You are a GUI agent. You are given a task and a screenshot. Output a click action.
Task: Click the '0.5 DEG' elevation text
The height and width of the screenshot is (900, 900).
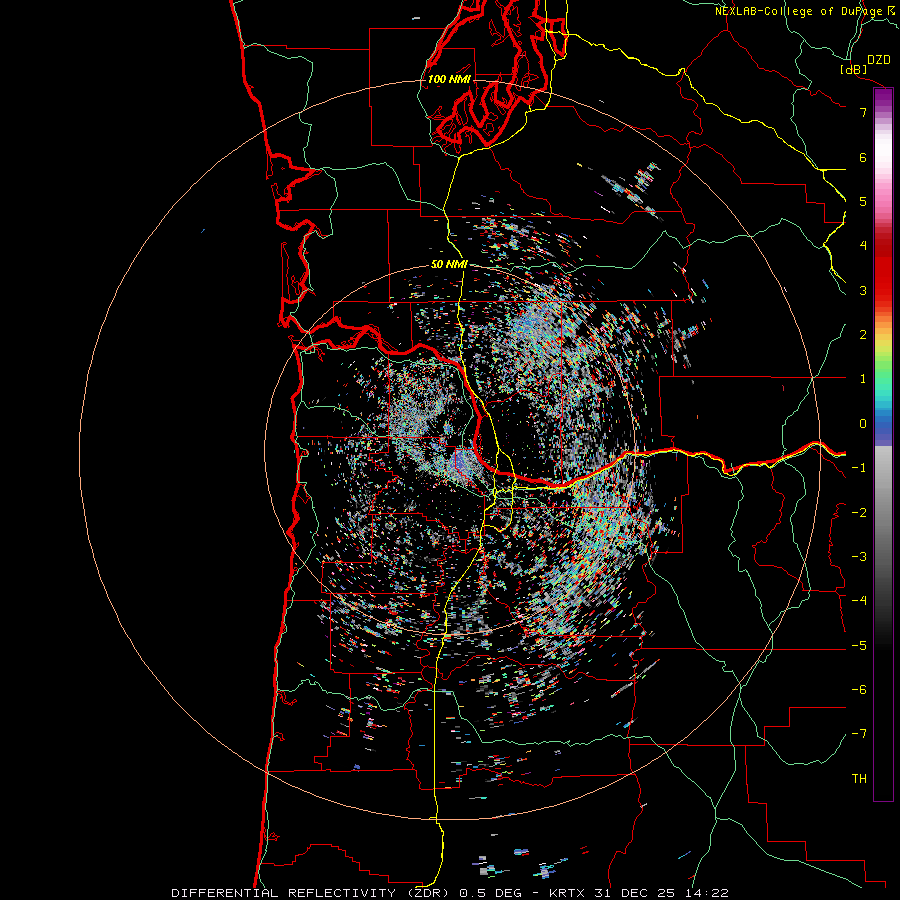pyautogui.click(x=491, y=893)
